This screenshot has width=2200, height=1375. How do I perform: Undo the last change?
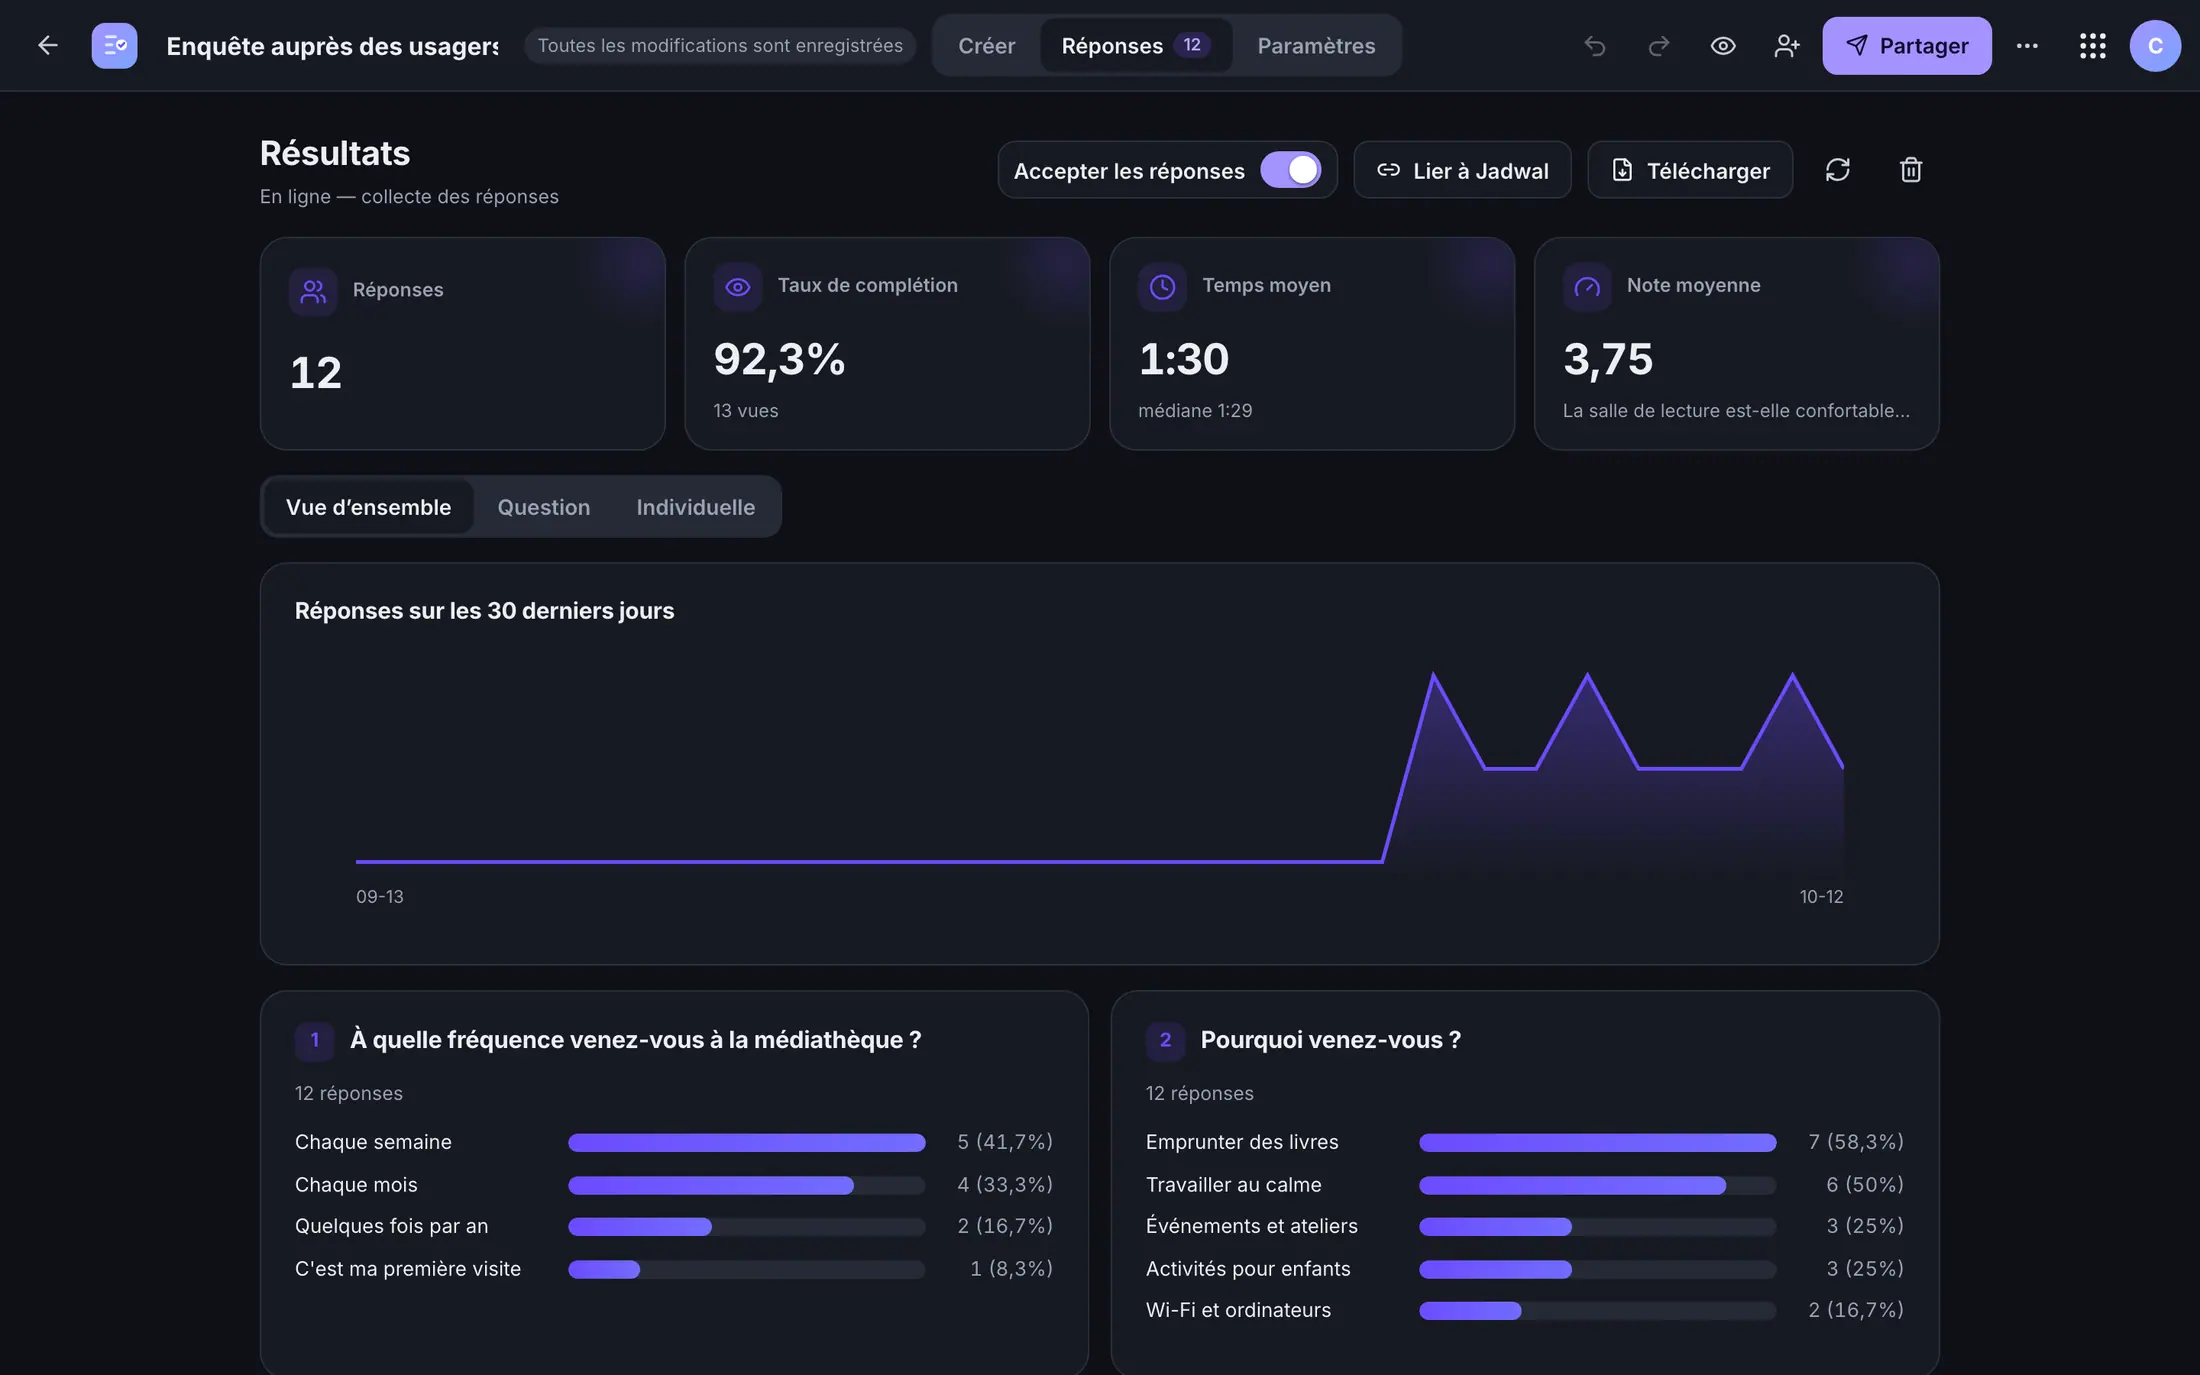(1594, 45)
